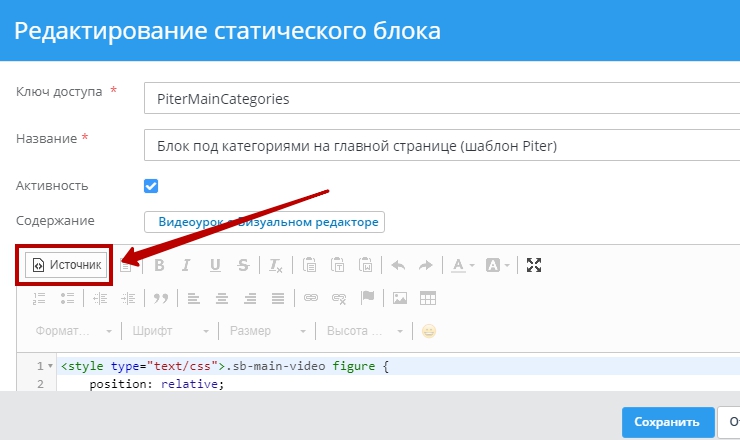Insert a numbered list
Viewport: 740px width, 440px height.
click(40, 298)
